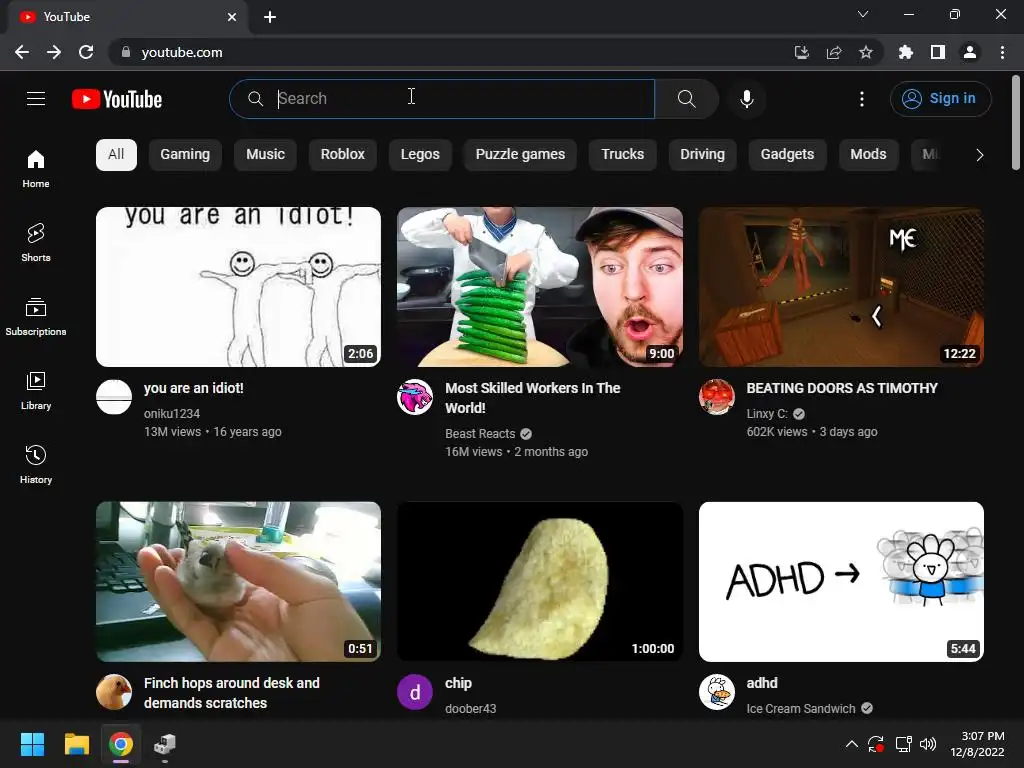Play the potato chip thumbnail

[540, 582]
